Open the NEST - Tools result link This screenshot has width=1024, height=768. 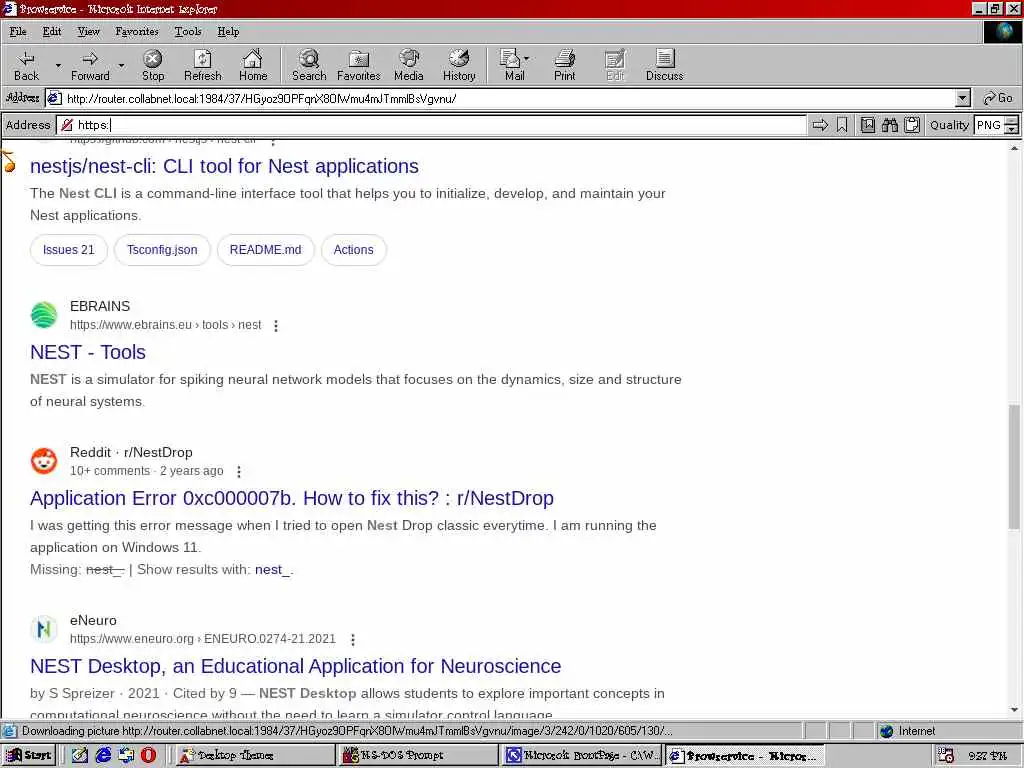click(88, 352)
